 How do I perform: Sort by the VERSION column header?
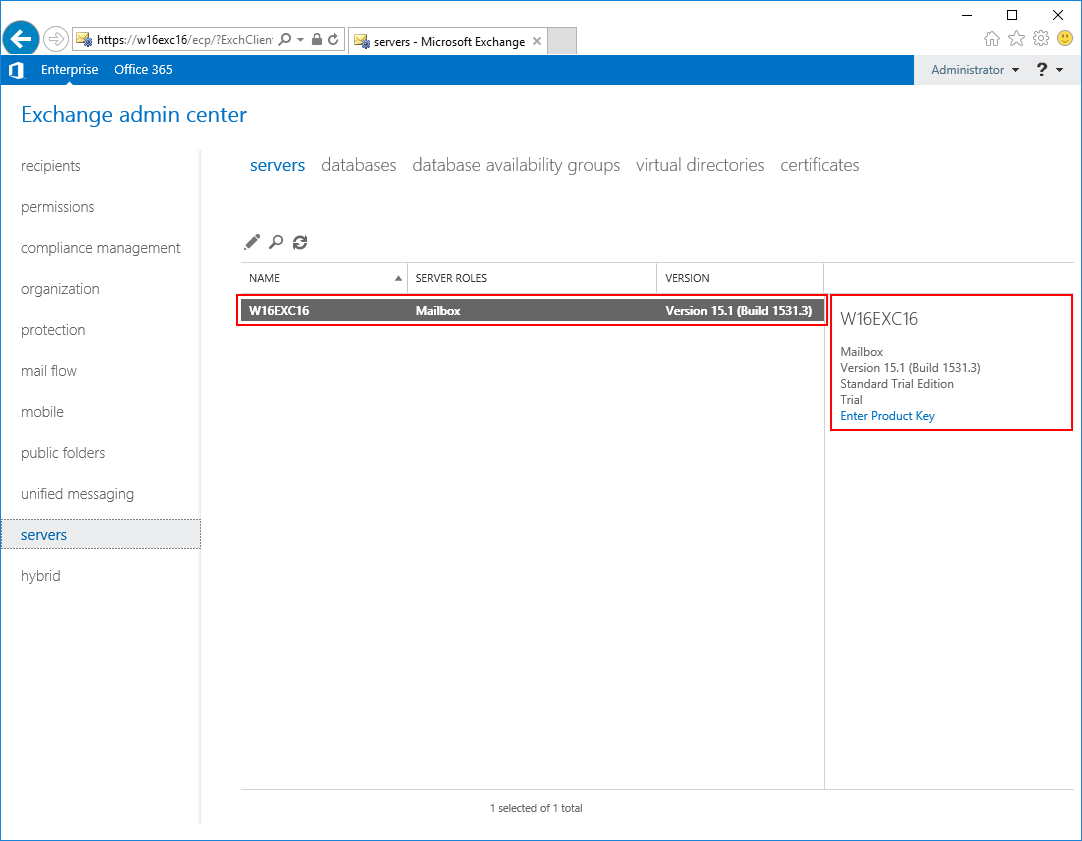pyautogui.click(x=740, y=278)
